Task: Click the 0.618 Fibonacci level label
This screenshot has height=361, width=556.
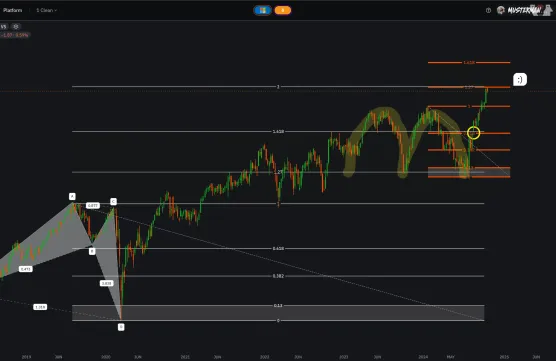Action: click(x=278, y=249)
